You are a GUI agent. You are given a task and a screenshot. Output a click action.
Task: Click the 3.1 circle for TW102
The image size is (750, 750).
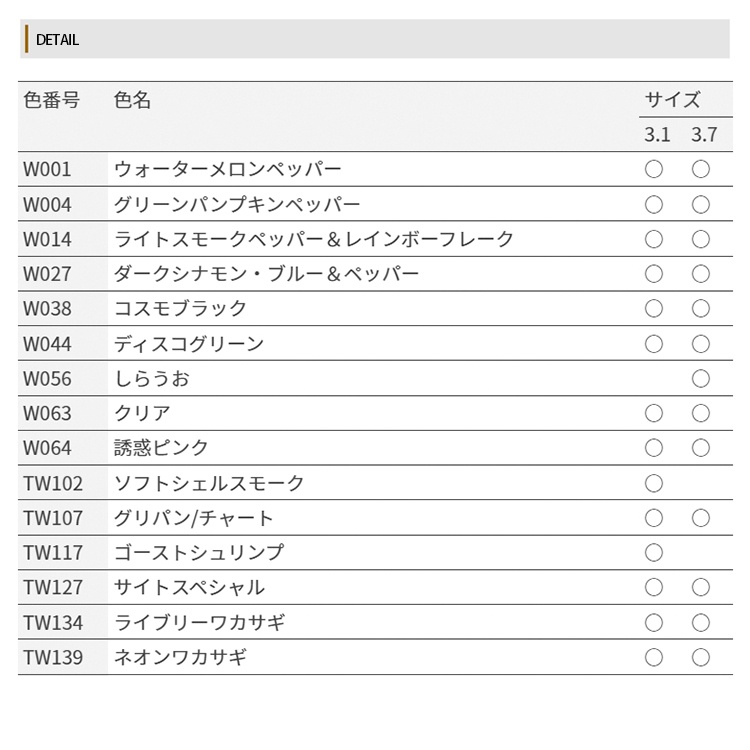click(654, 483)
